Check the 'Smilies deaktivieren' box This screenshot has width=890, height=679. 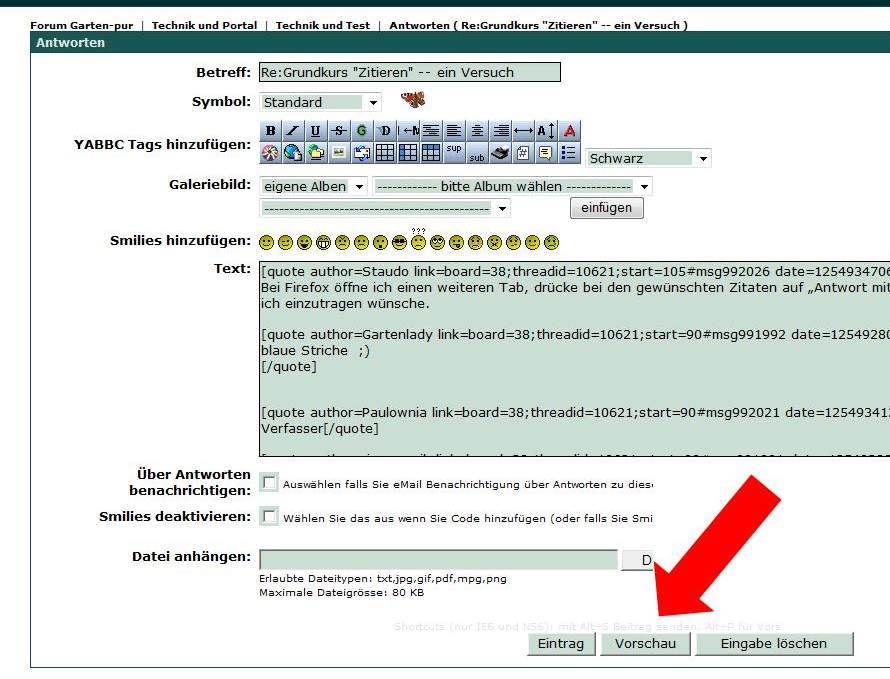point(269,517)
